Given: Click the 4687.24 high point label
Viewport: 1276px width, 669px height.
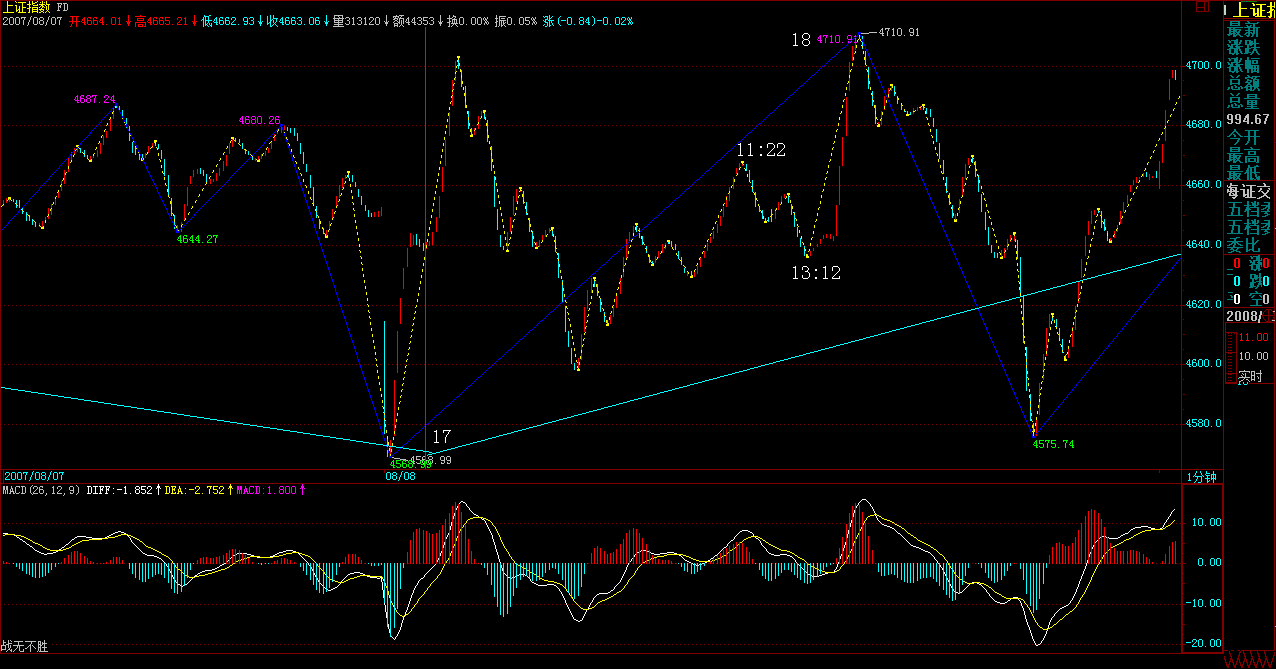Looking at the screenshot, I should tap(94, 100).
